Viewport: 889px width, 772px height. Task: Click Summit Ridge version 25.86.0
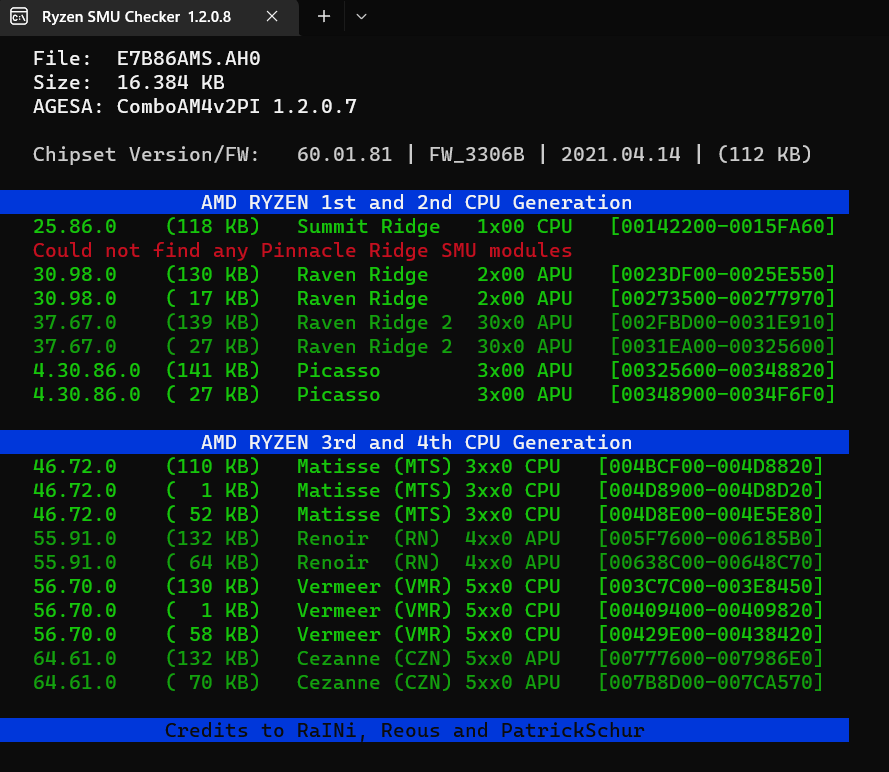(74, 227)
